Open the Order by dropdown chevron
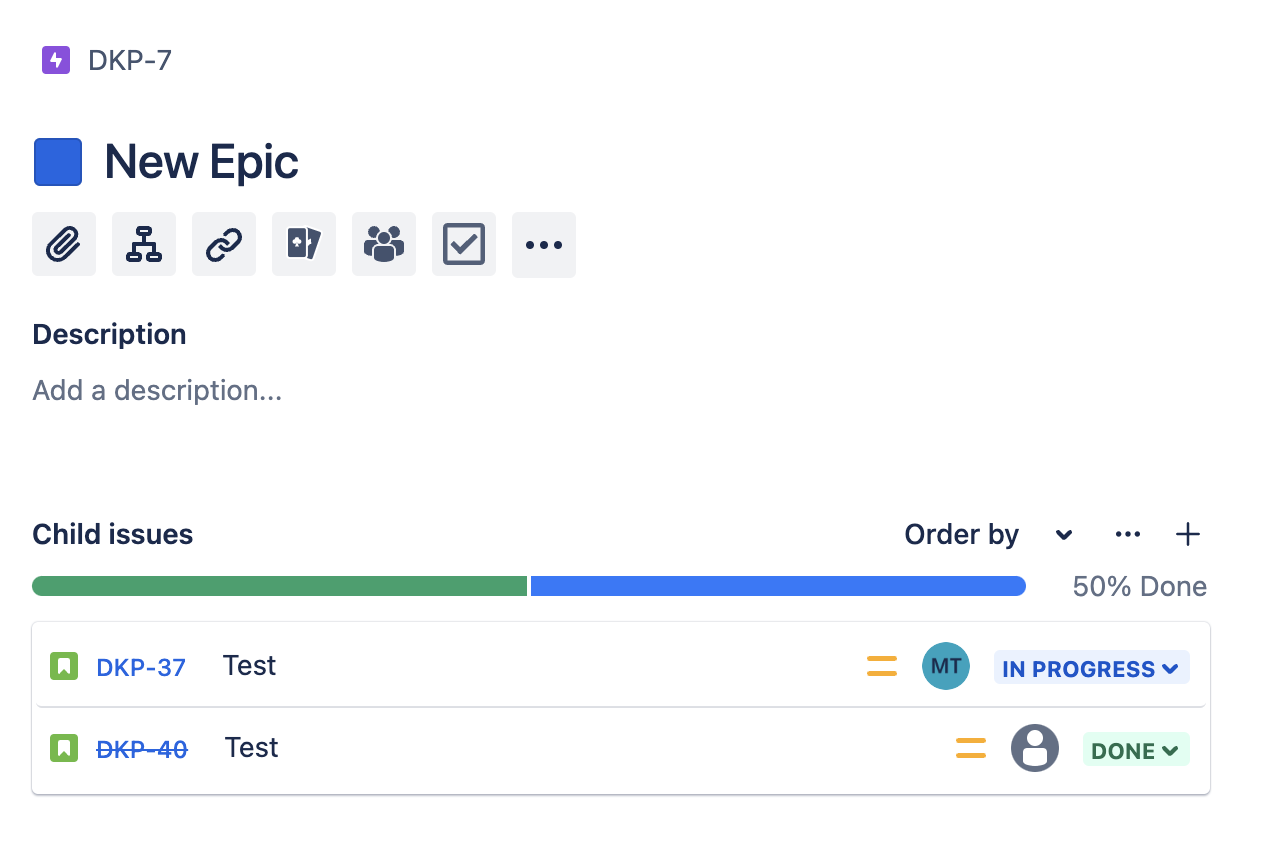Screen dimensions: 1266x844 click(1063, 534)
